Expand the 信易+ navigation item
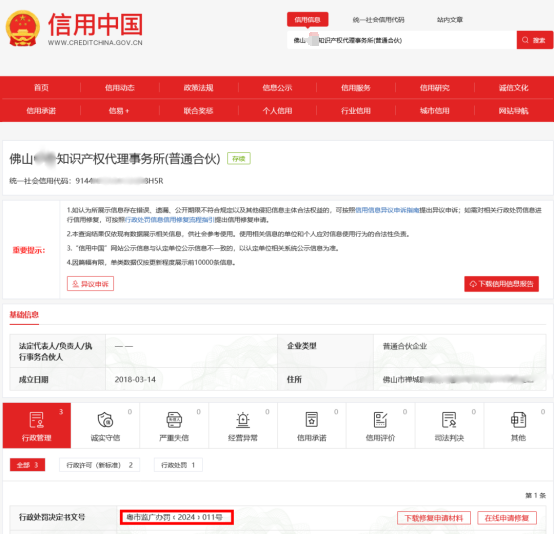Image resolution: width=554 pixels, height=535 pixels. coord(119,111)
